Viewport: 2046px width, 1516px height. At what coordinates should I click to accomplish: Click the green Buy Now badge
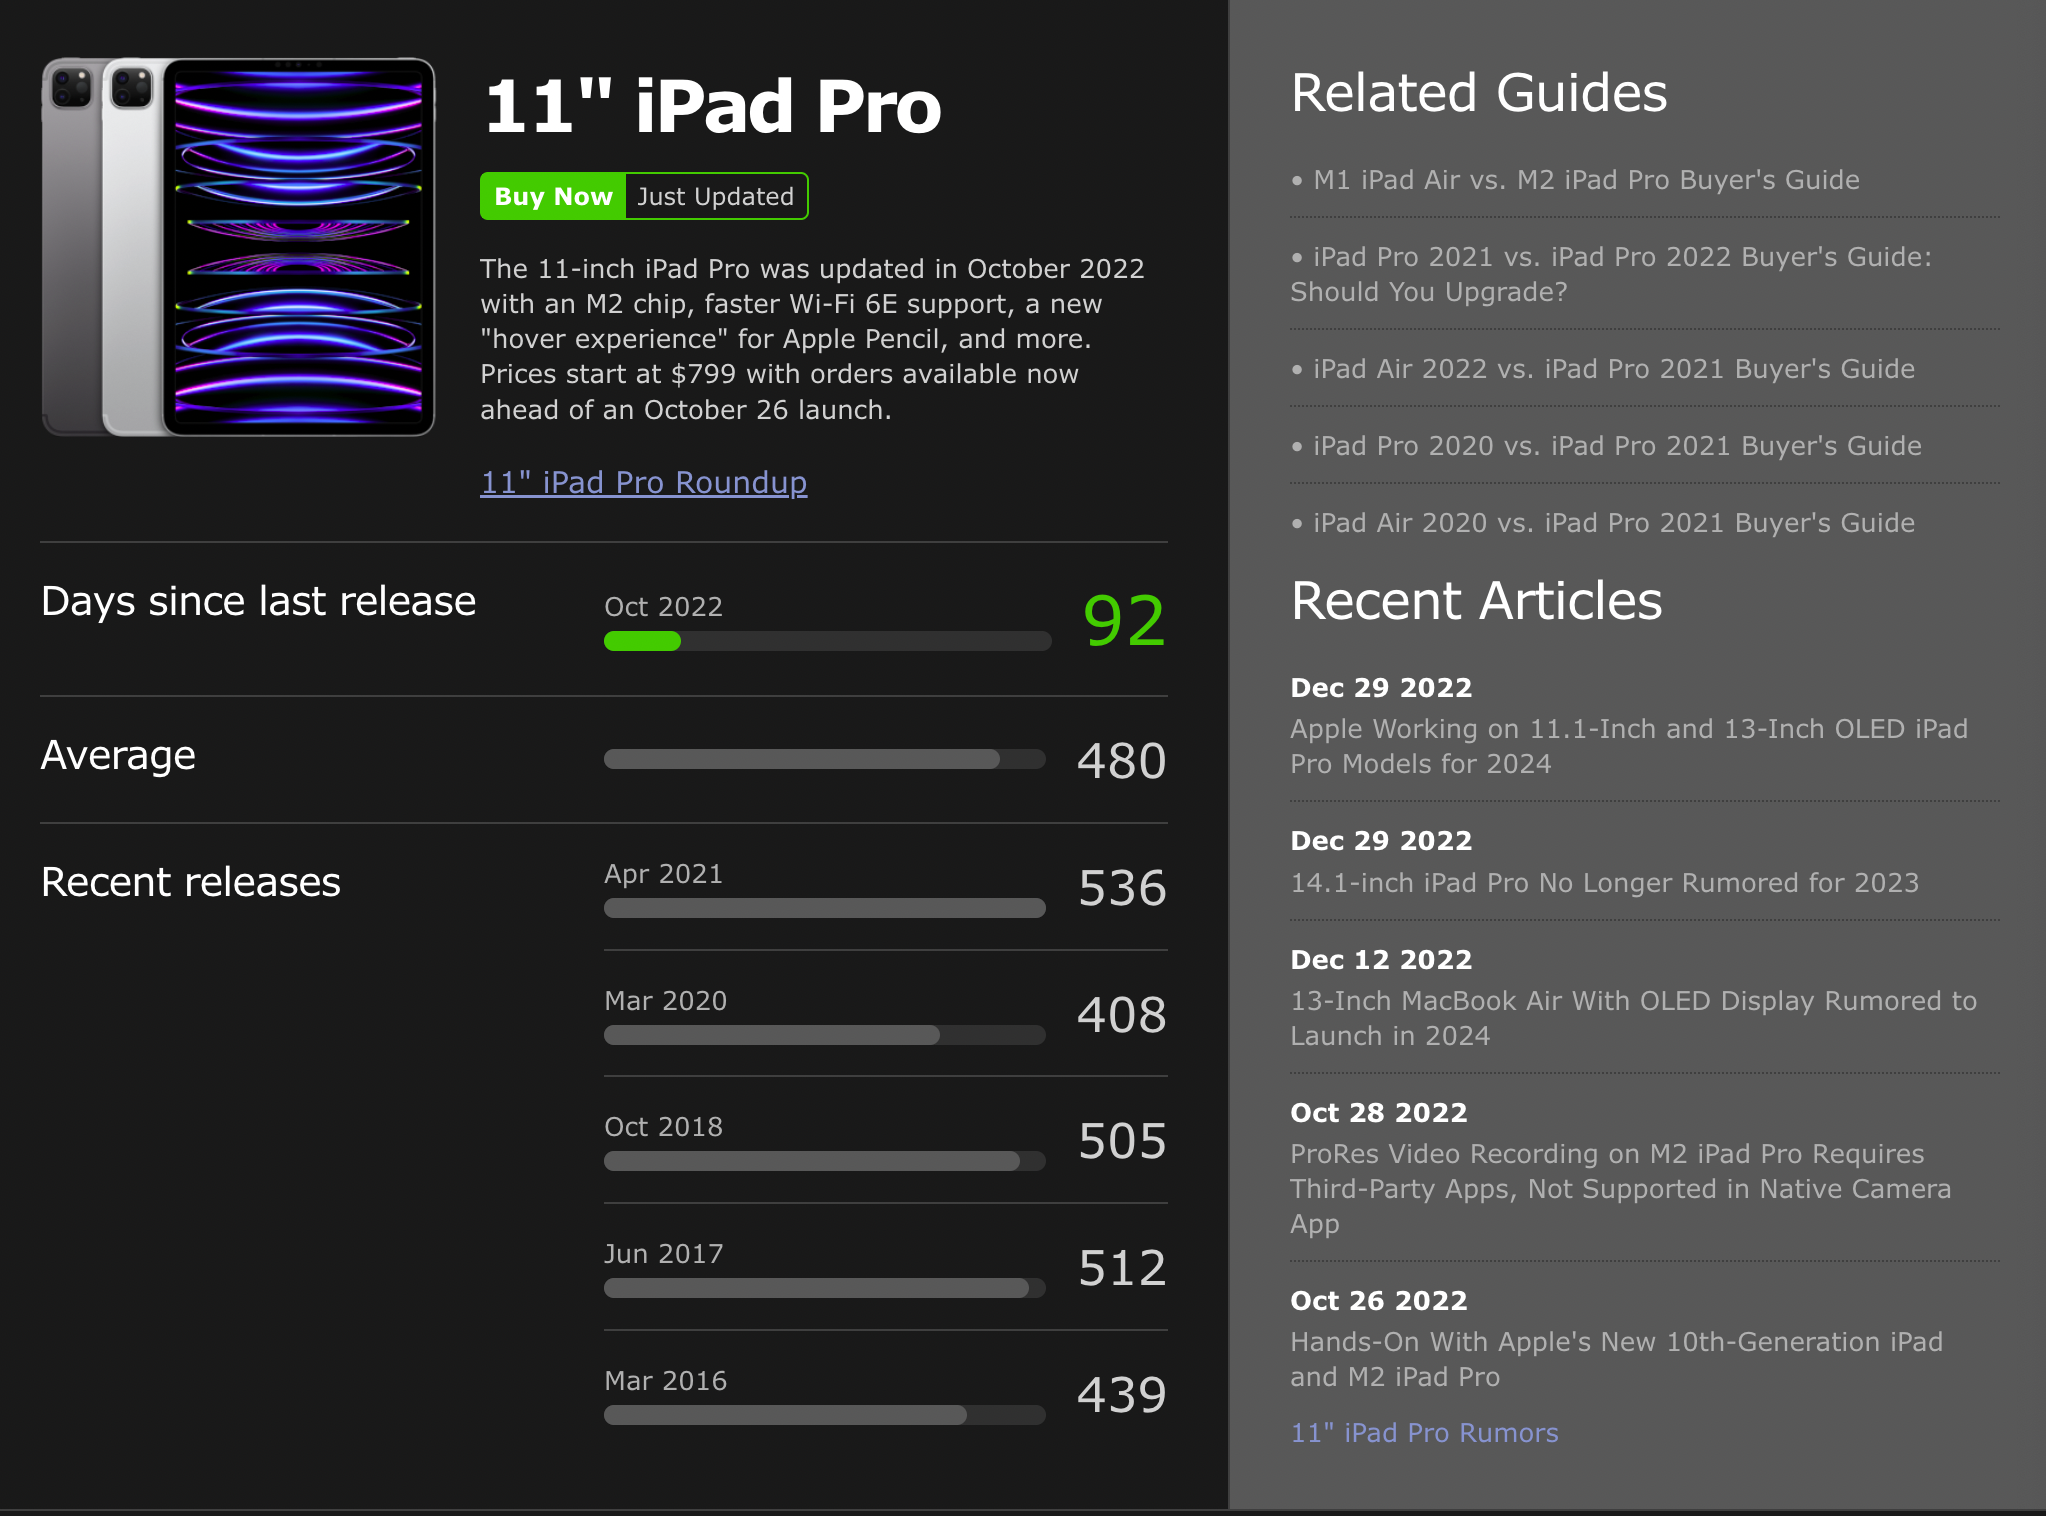click(553, 196)
